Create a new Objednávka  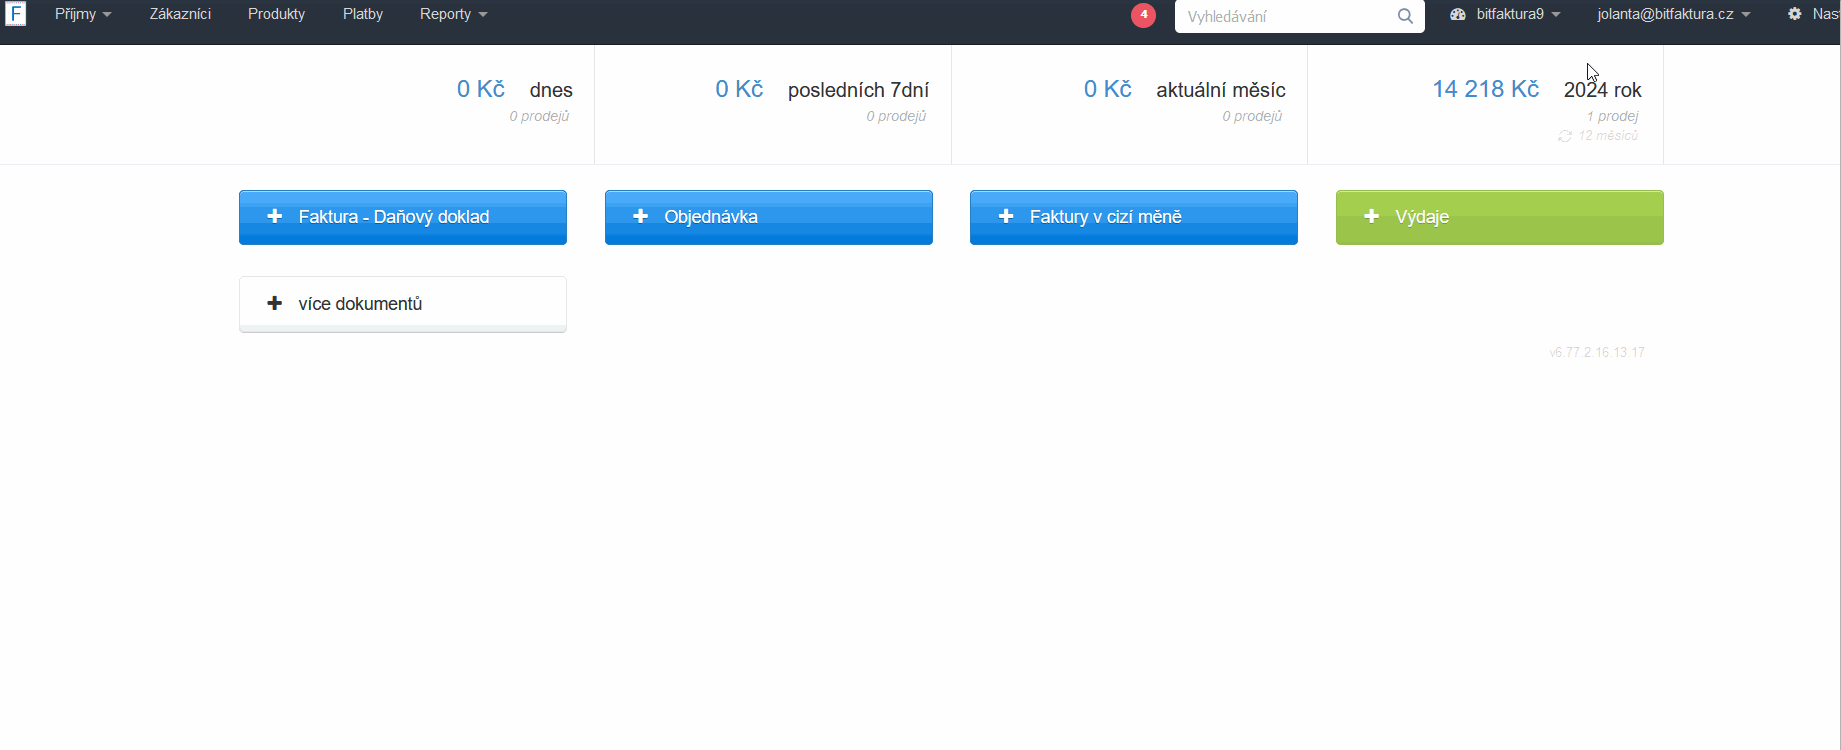tap(769, 217)
